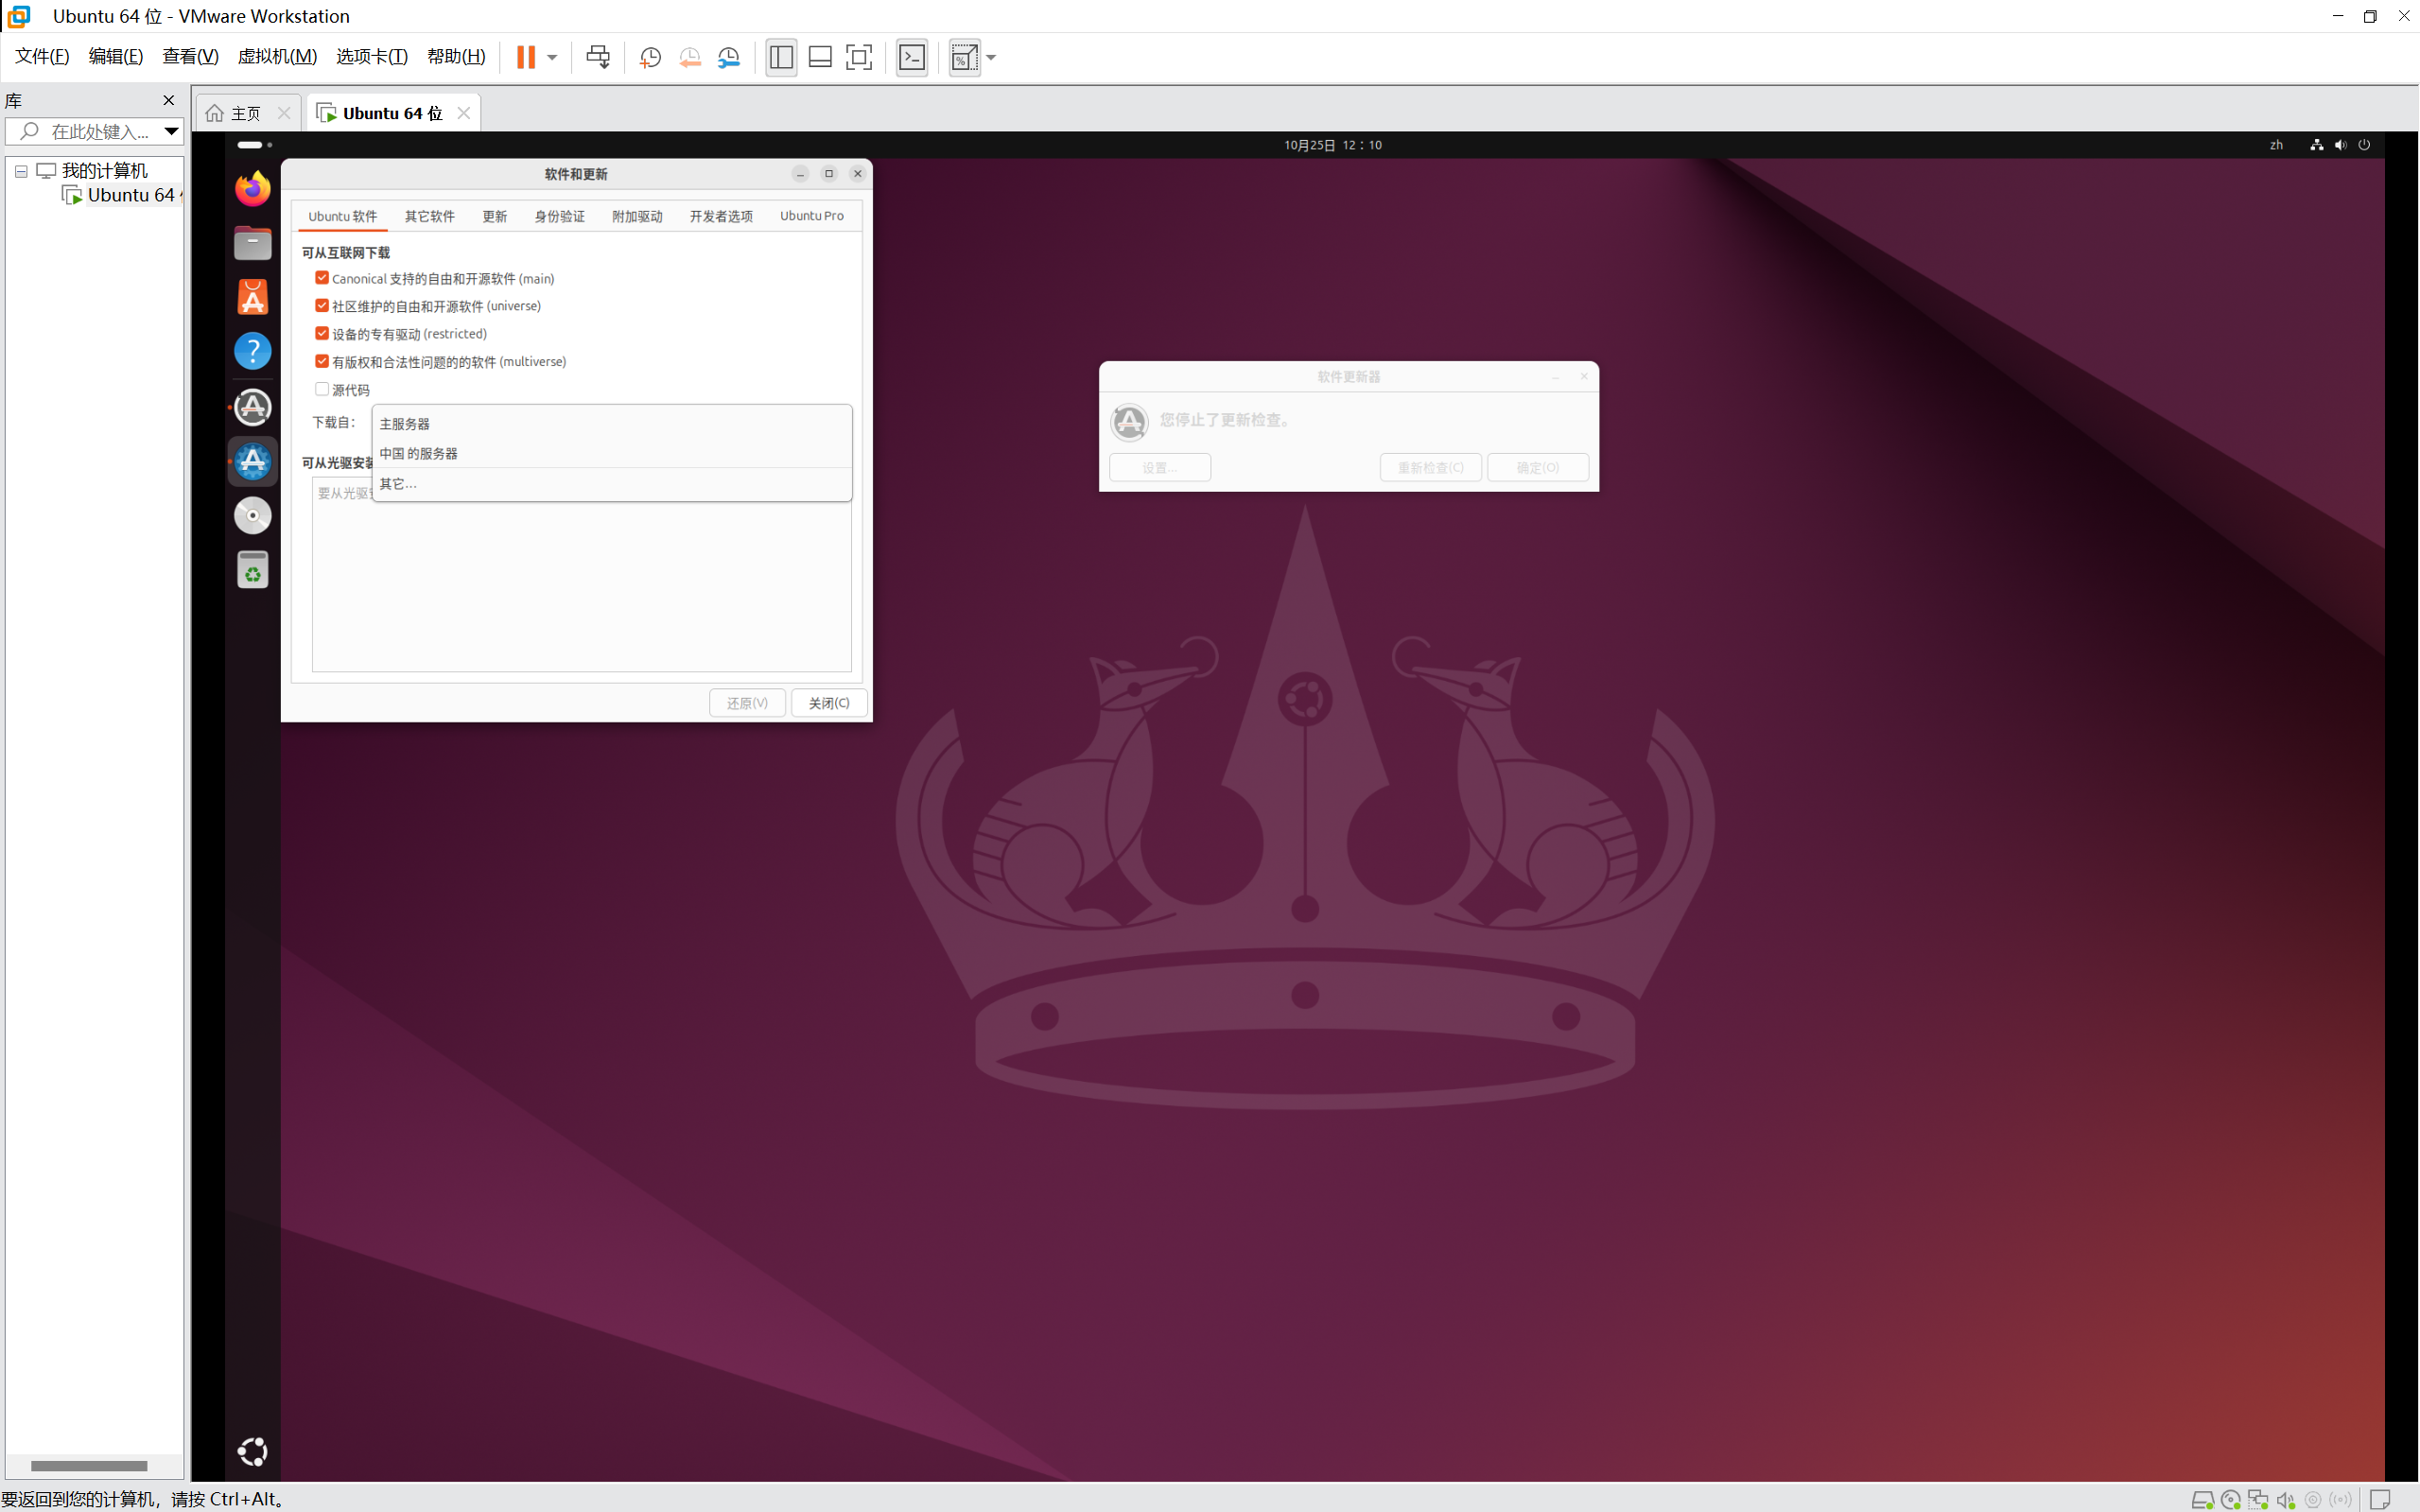The image size is (2420, 1512).
Task: Close the Ubuntu 64 位 tab
Action: 463,113
